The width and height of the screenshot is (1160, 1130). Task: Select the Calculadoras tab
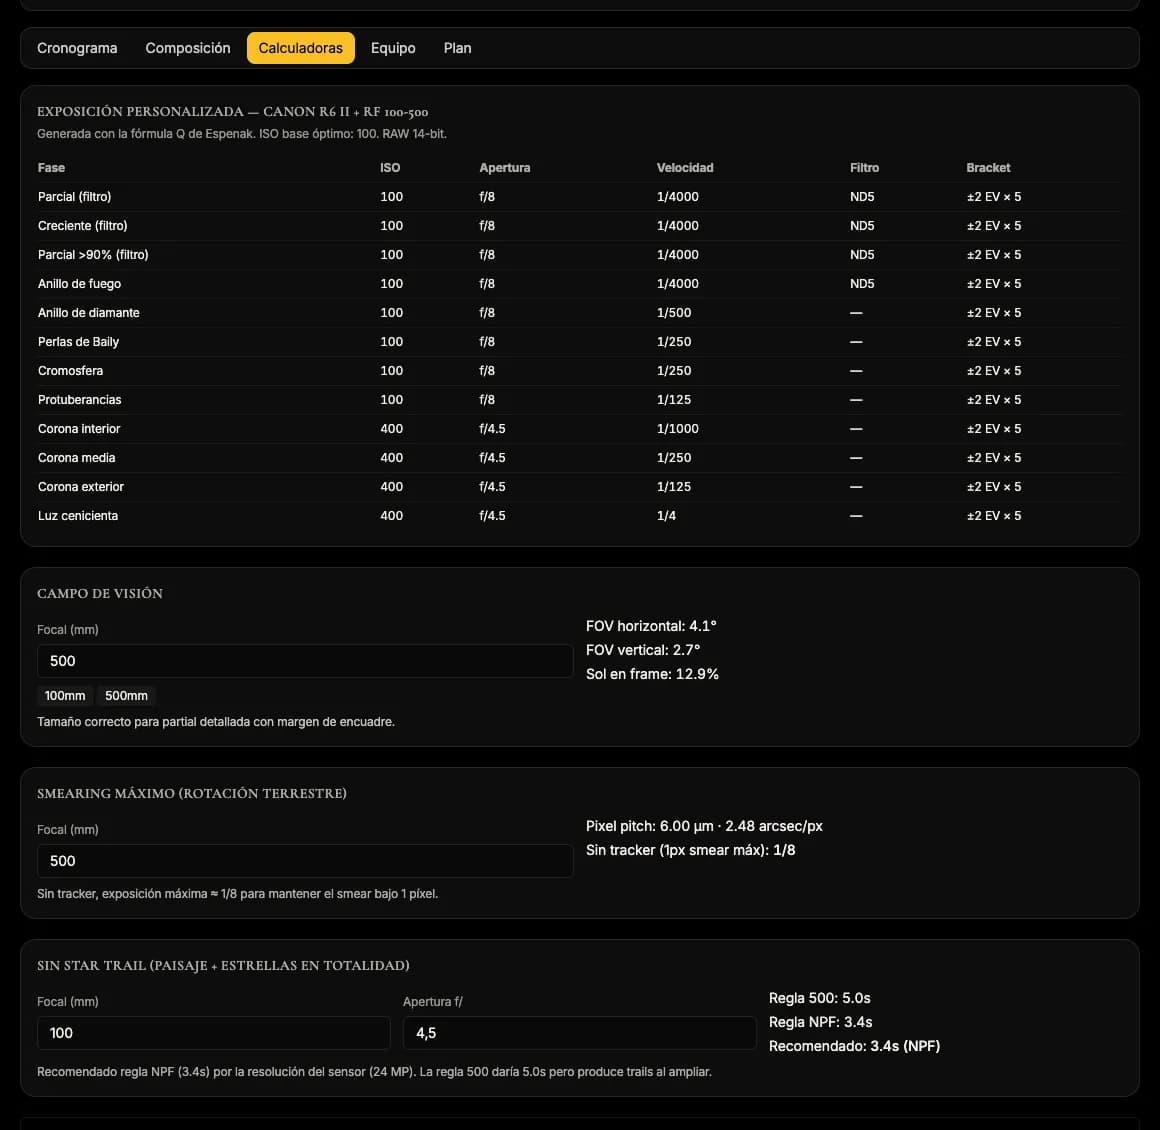(300, 48)
